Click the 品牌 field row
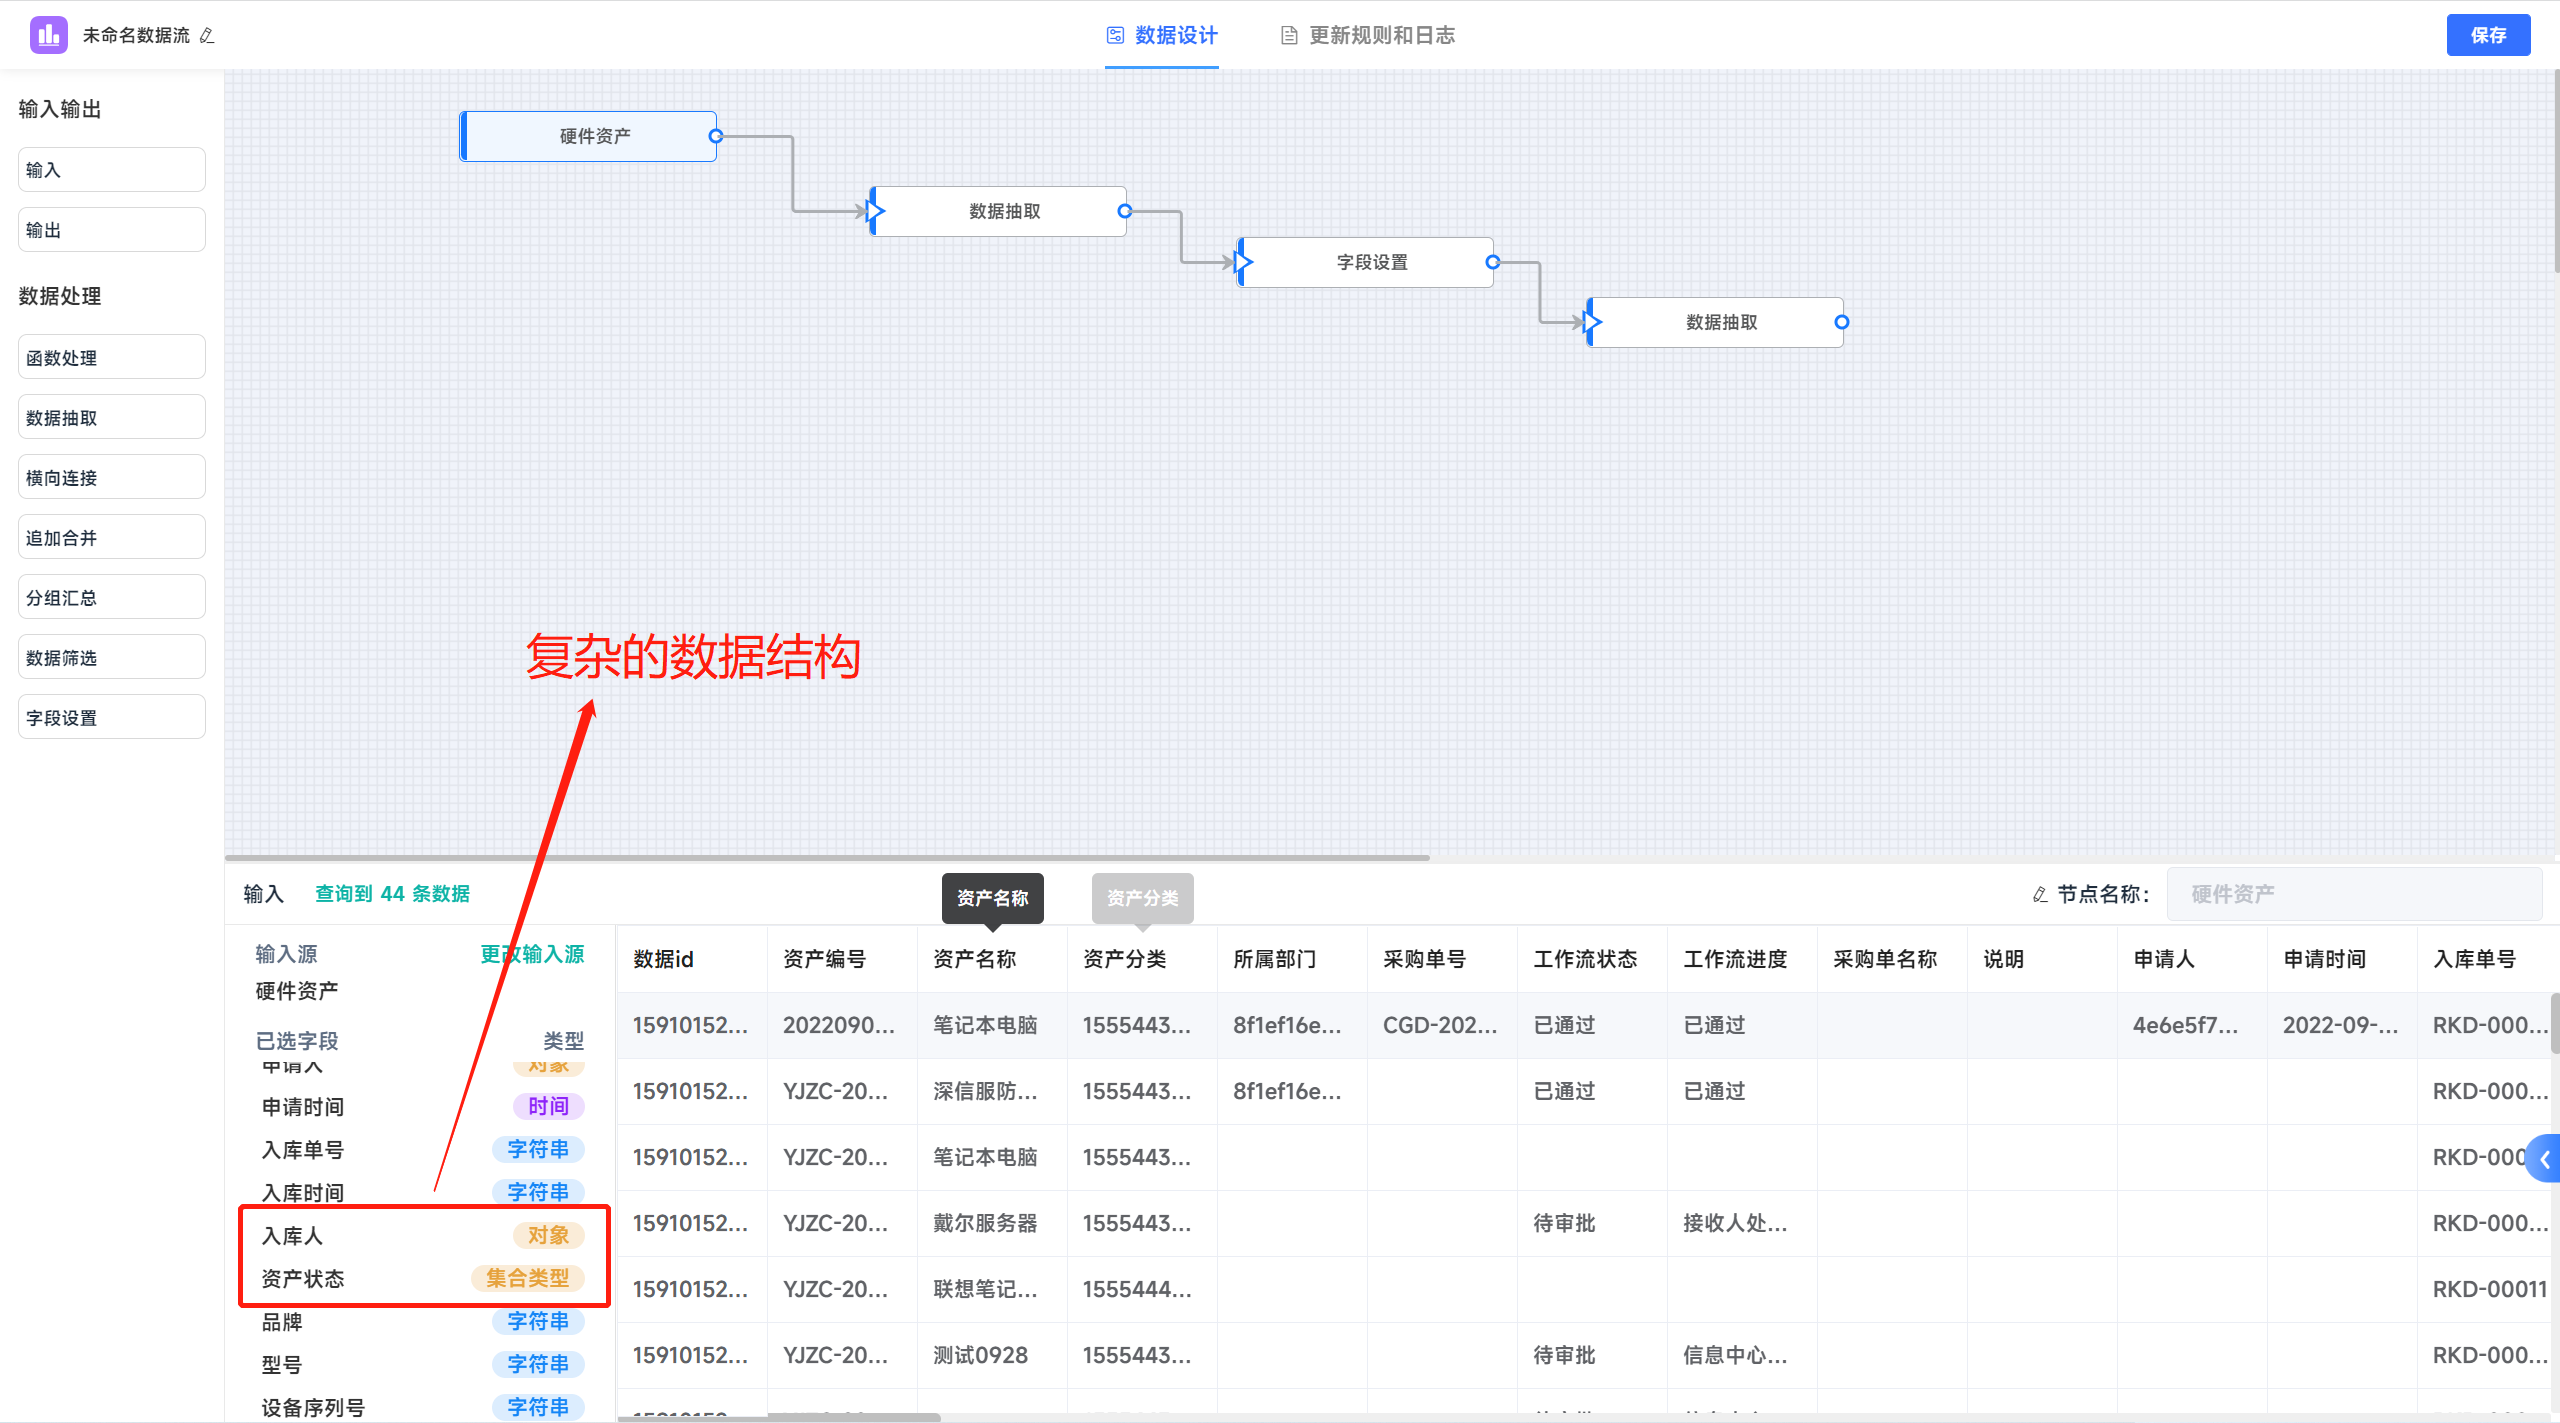2560x1423 pixels. coord(423,1322)
